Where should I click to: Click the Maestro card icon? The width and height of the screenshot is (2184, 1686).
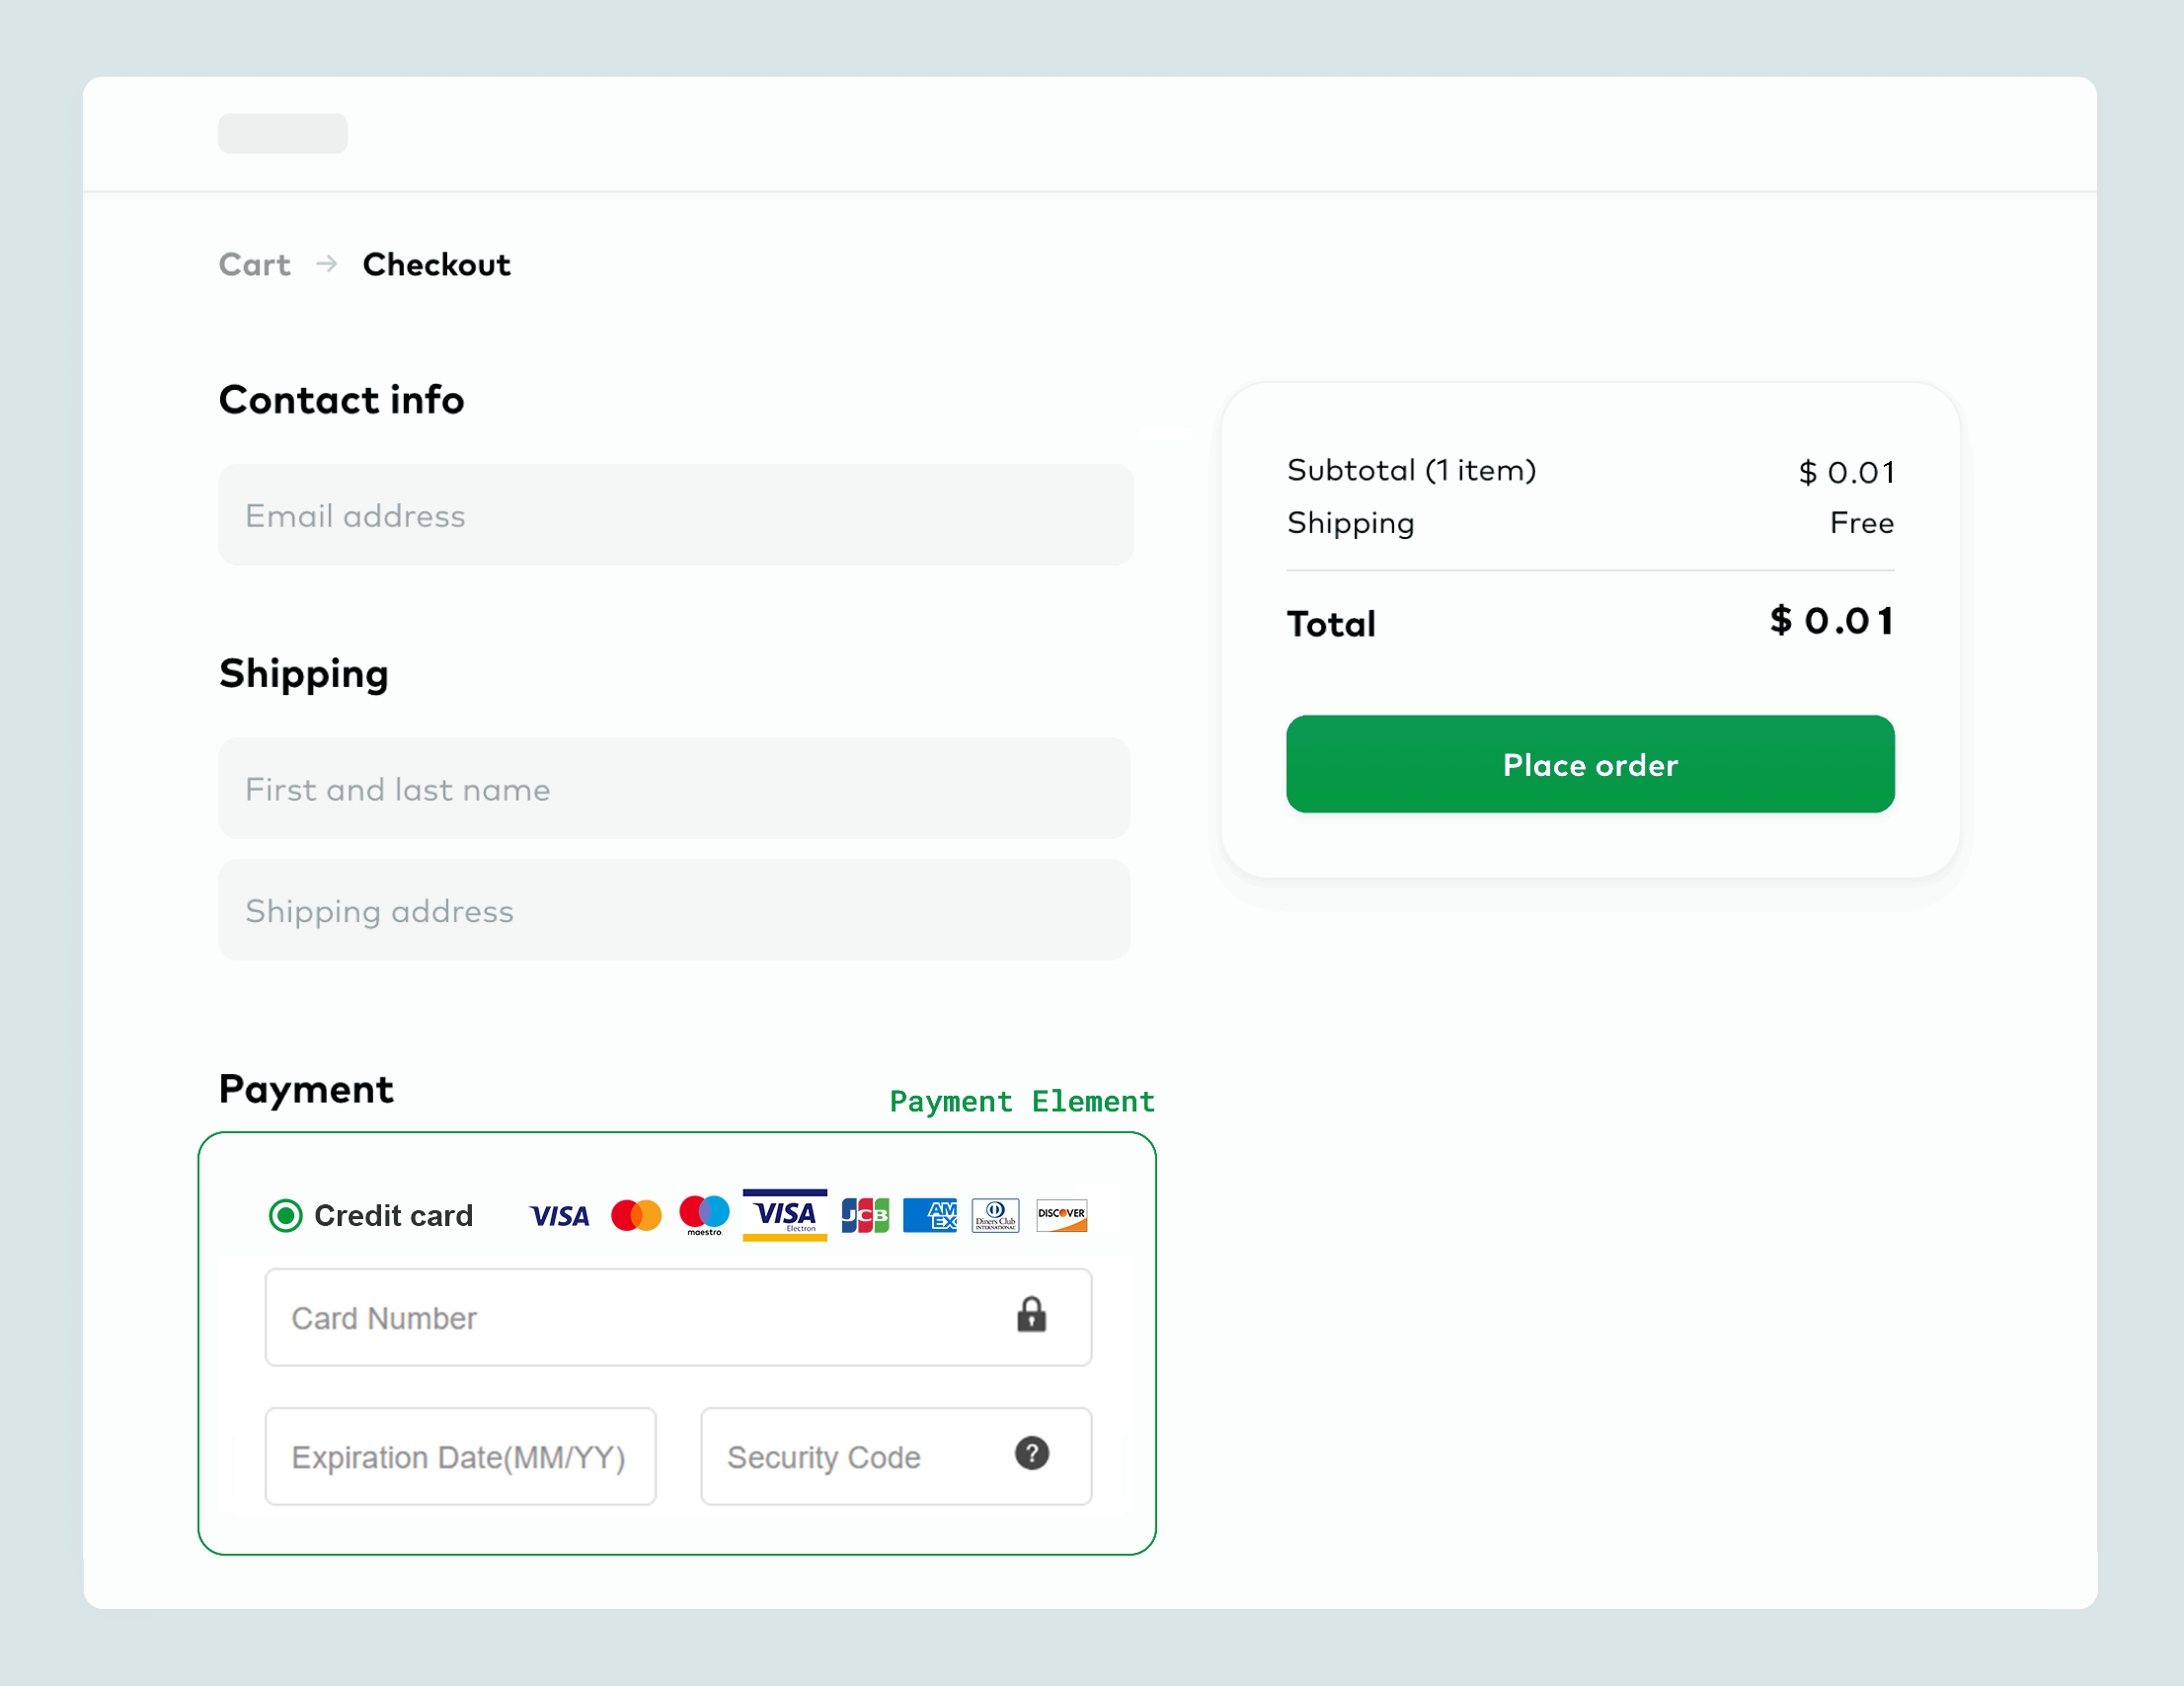[x=704, y=1214]
